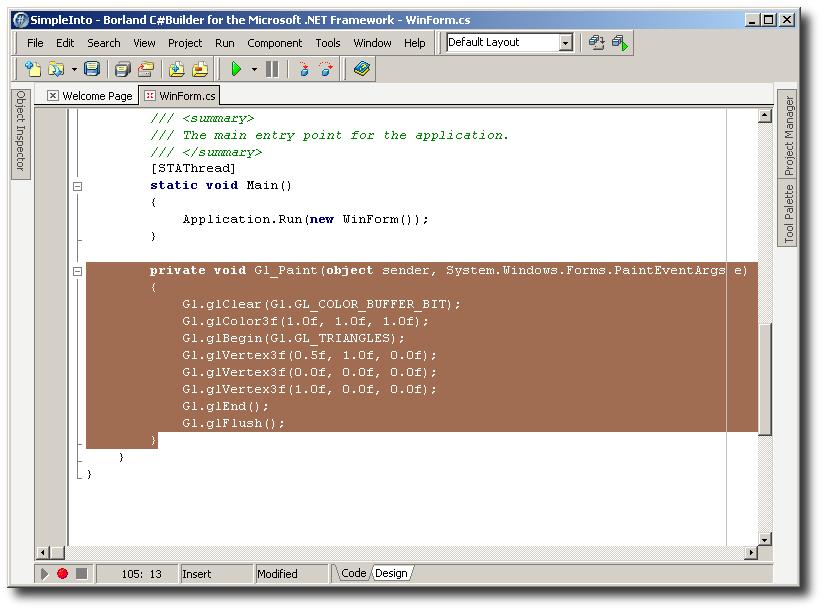The image size is (824, 611).
Task: Open the recent files dropdown arrow beside Open
Action: [74, 69]
